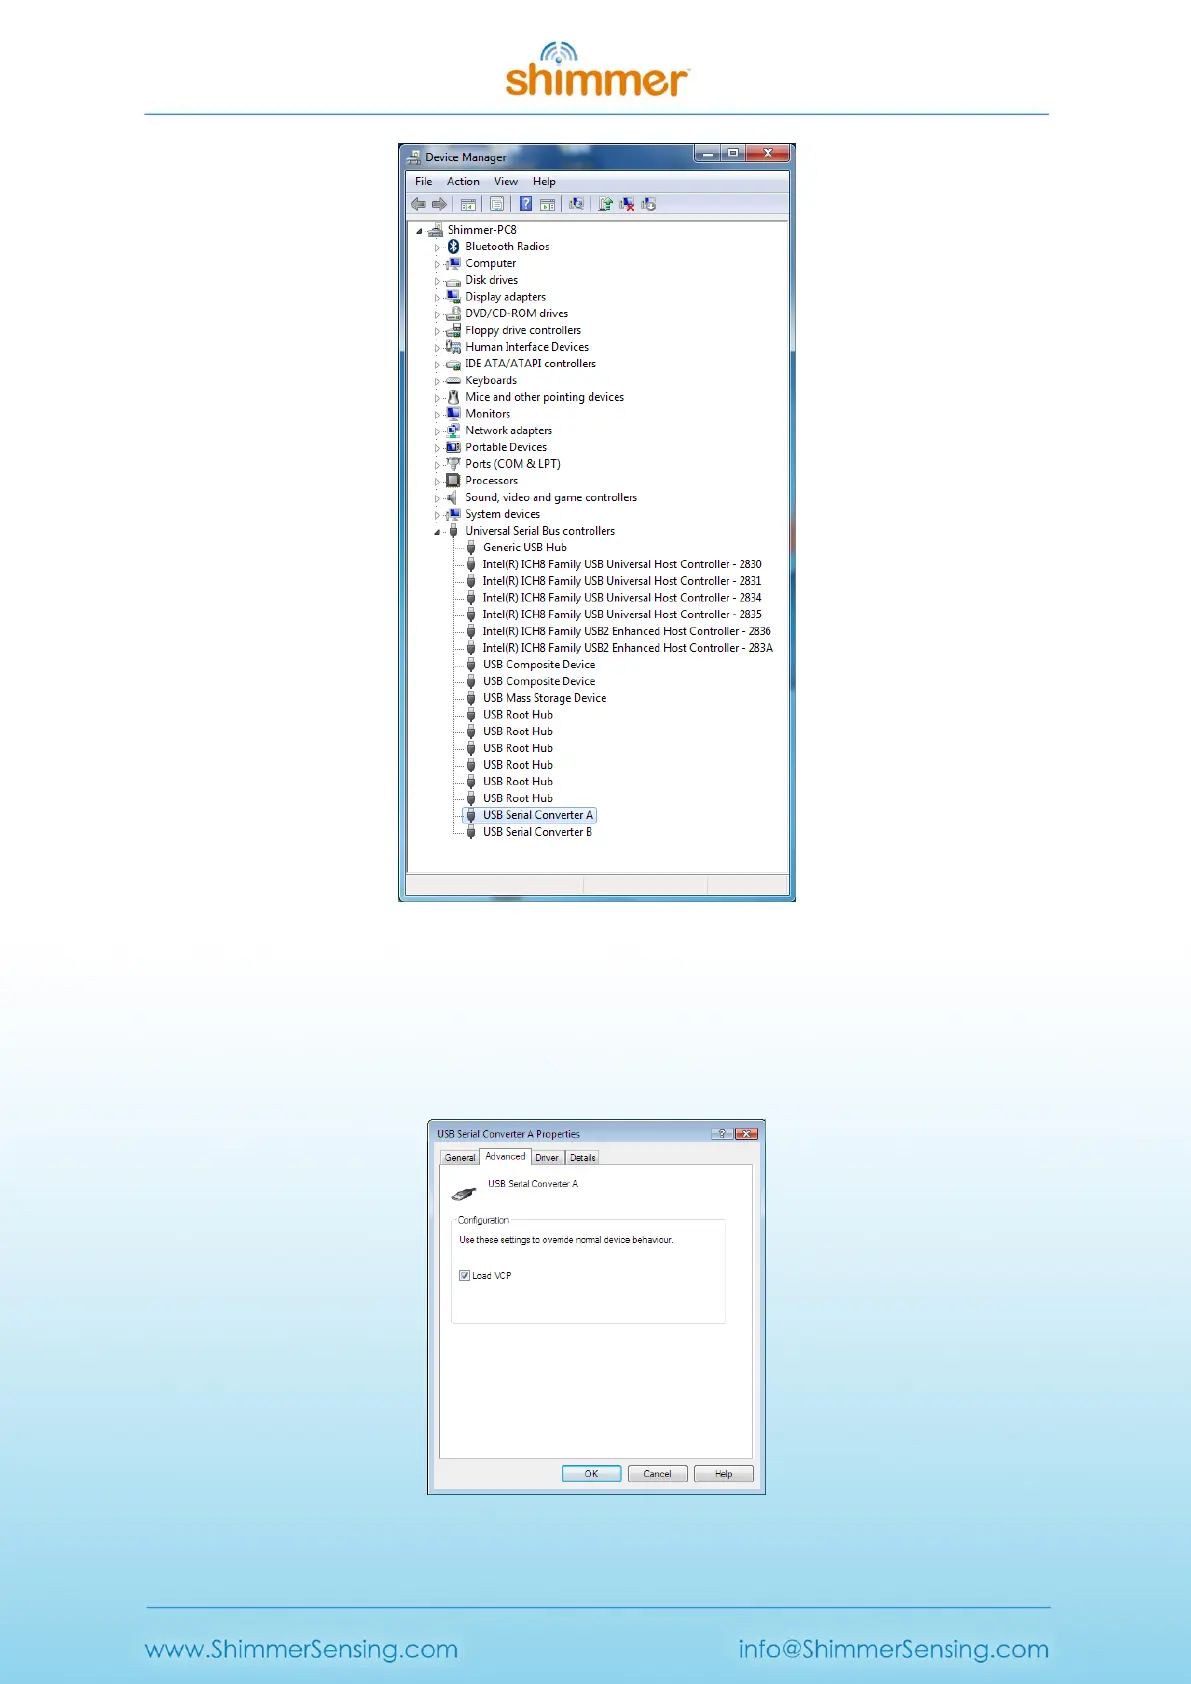Click the Disk drives icon in tree
The width and height of the screenshot is (1191, 1684).
pyautogui.click(x=453, y=280)
